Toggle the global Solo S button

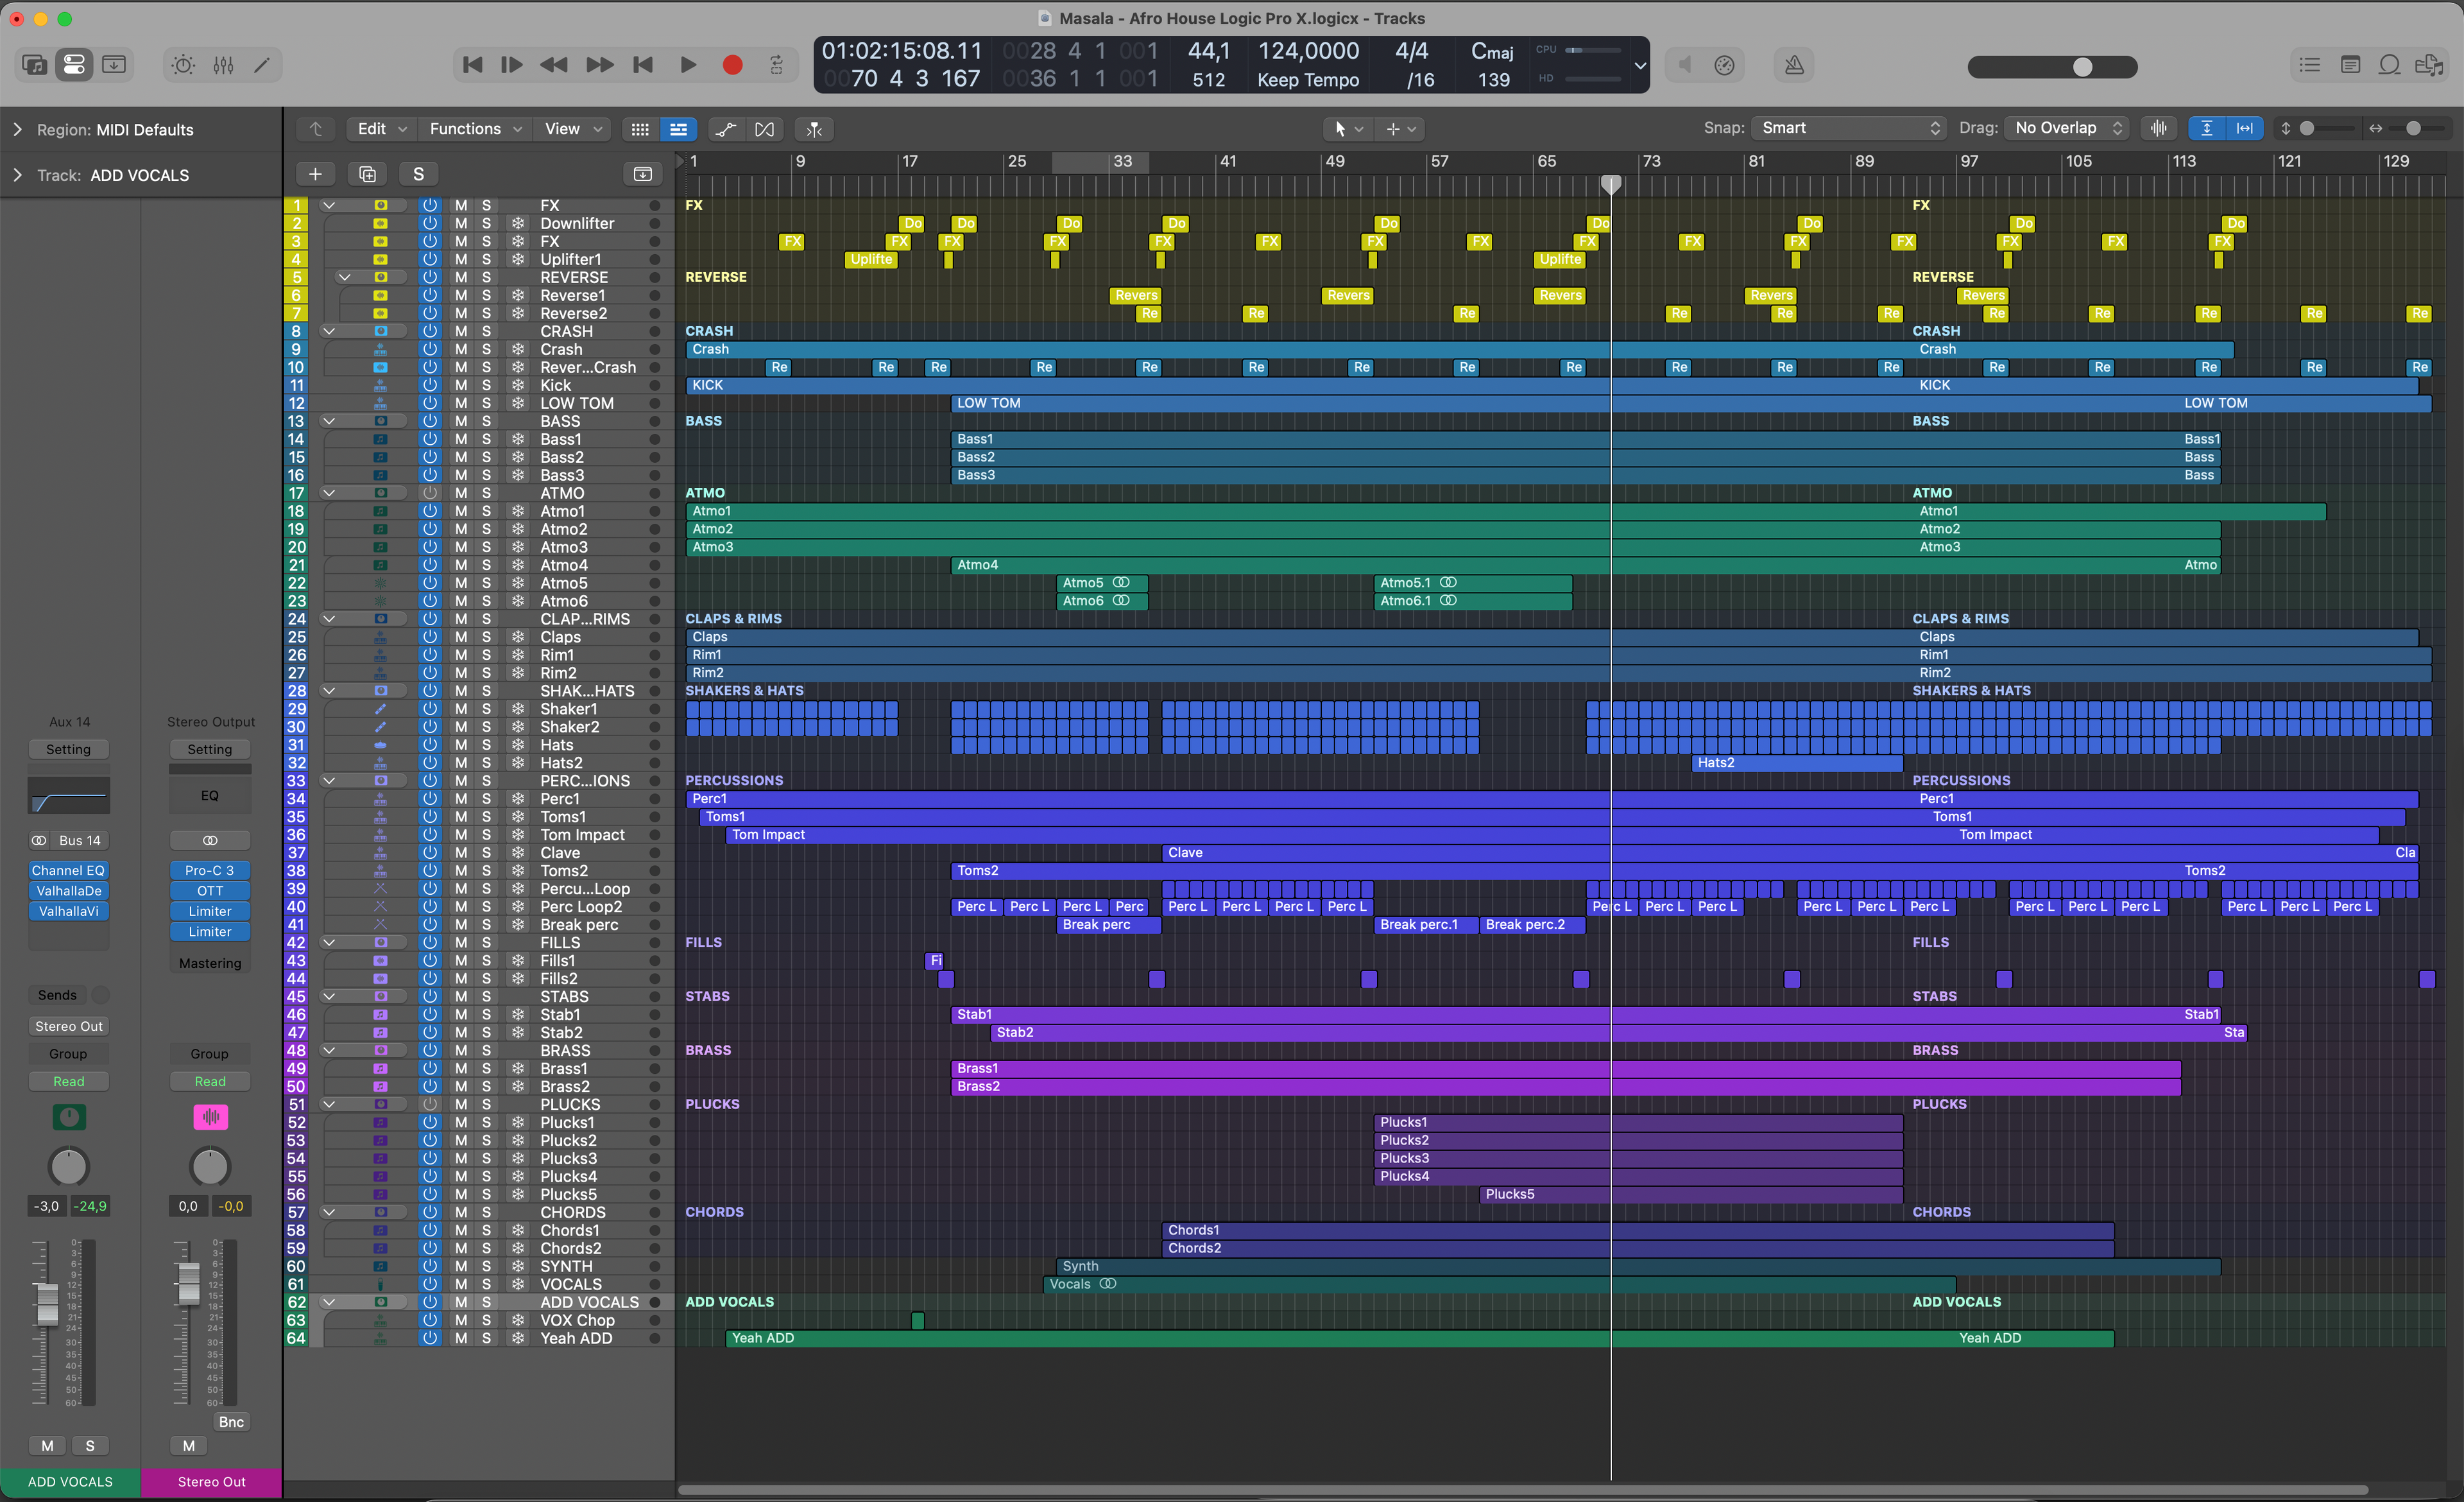[x=418, y=174]
